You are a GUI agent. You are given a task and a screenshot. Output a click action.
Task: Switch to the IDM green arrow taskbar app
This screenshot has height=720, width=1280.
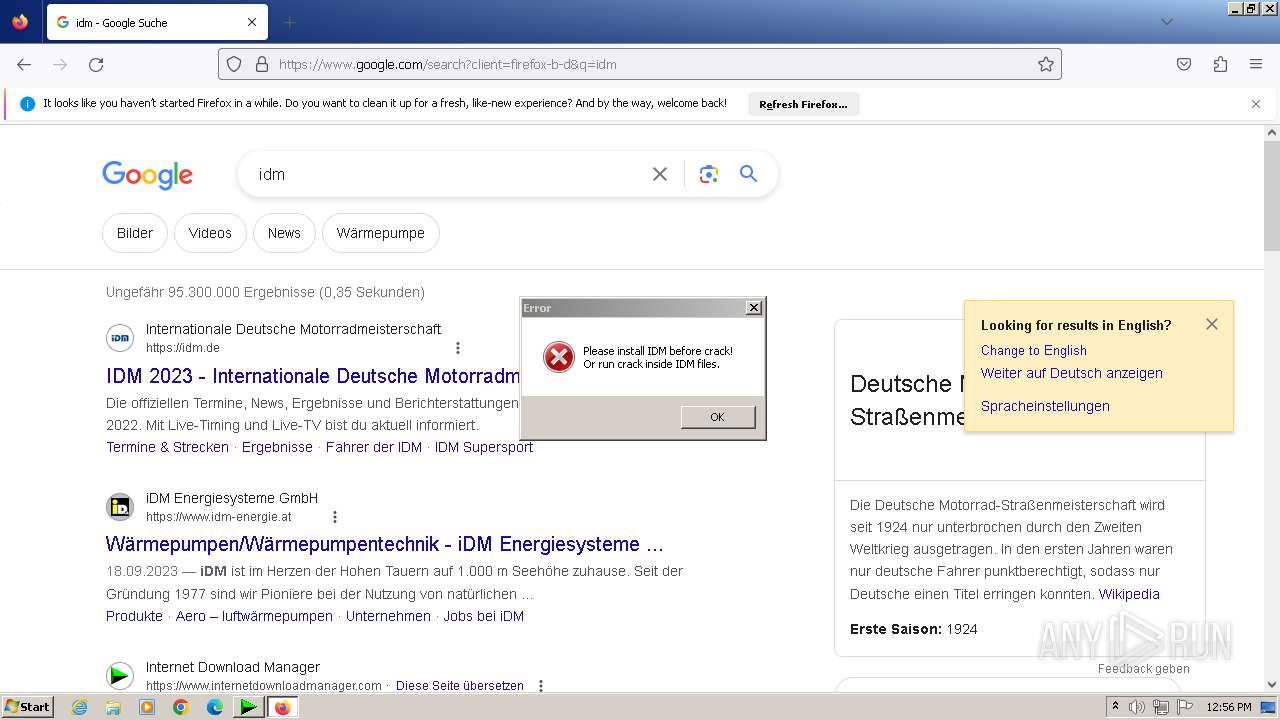click(x=248, y=707)
